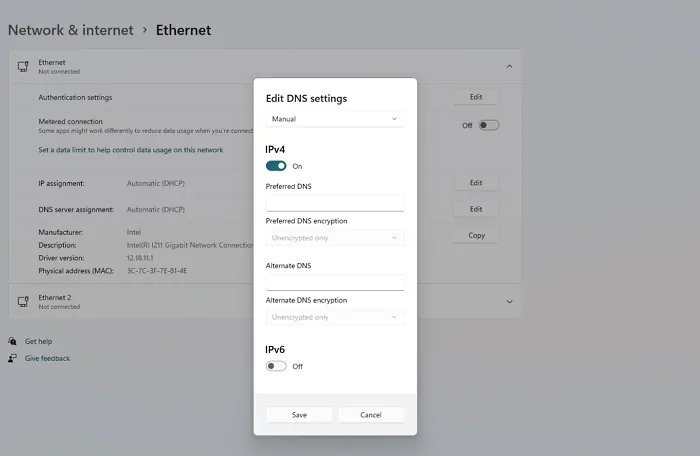This screenshot has width=700, height=456.
Task: Click the Ethernet 2 adapter icon
Action: pyautogui.click(x=23, y=301)
